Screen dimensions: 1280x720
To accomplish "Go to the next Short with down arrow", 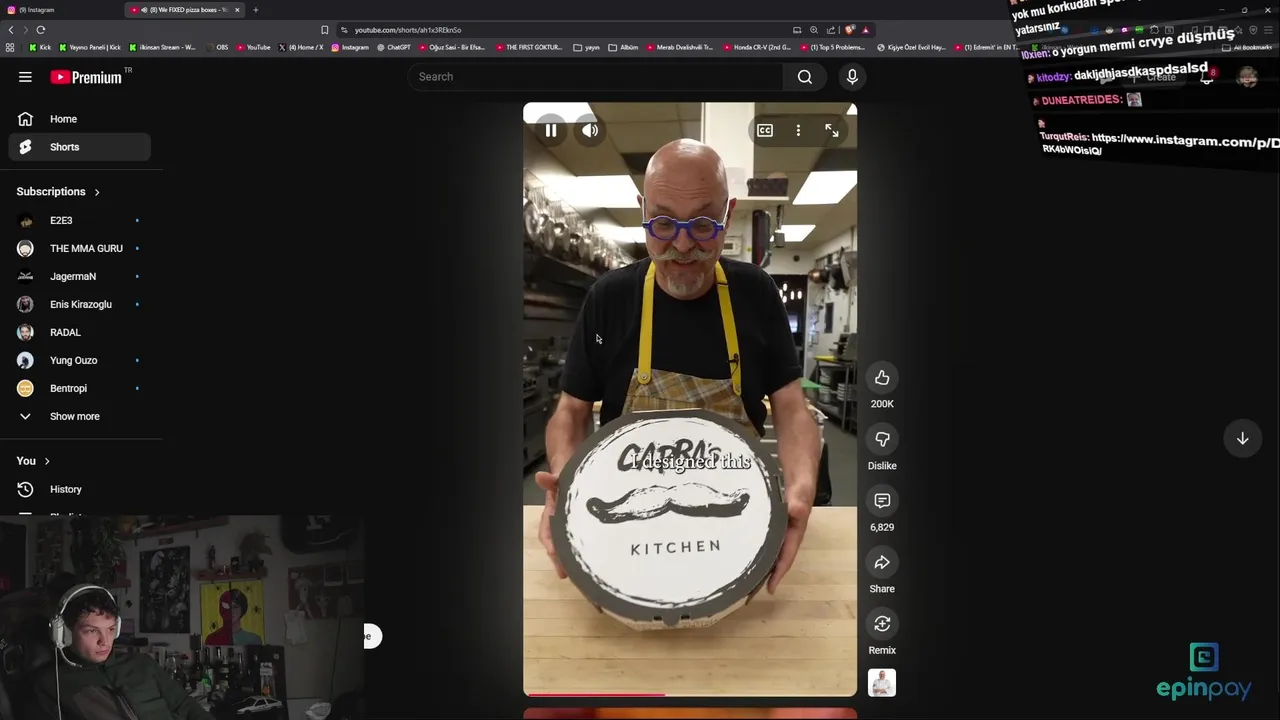I will tap(1242, 438).
